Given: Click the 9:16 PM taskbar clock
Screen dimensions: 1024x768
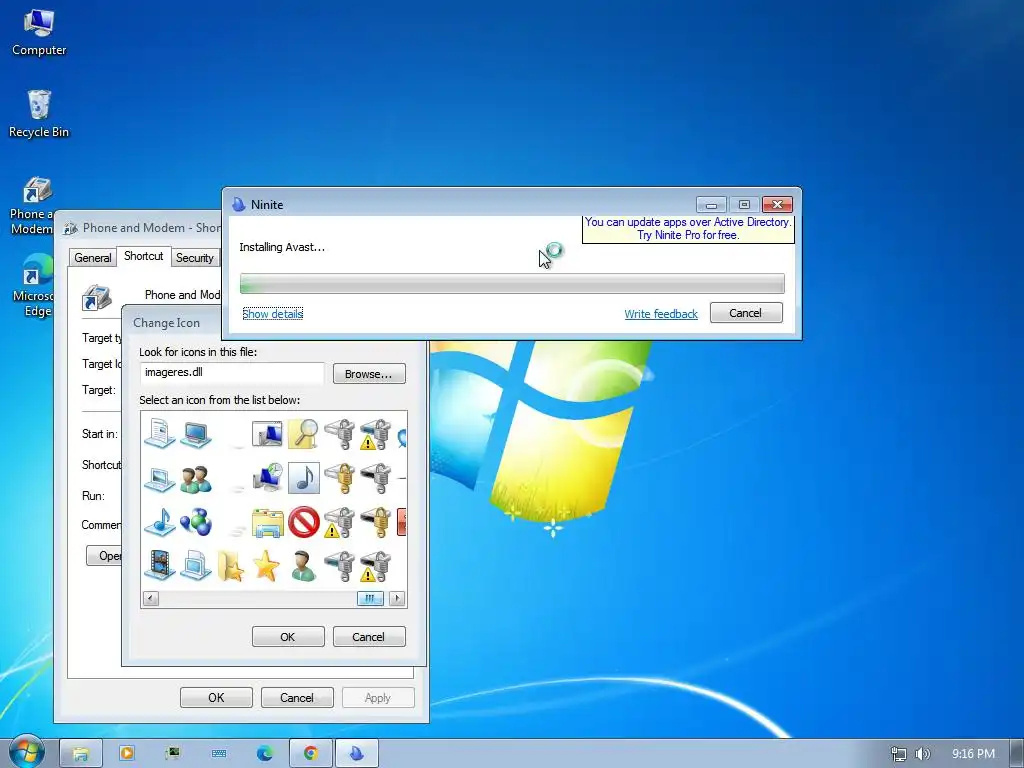Looking at the screenshot, I should click(973, 754).
